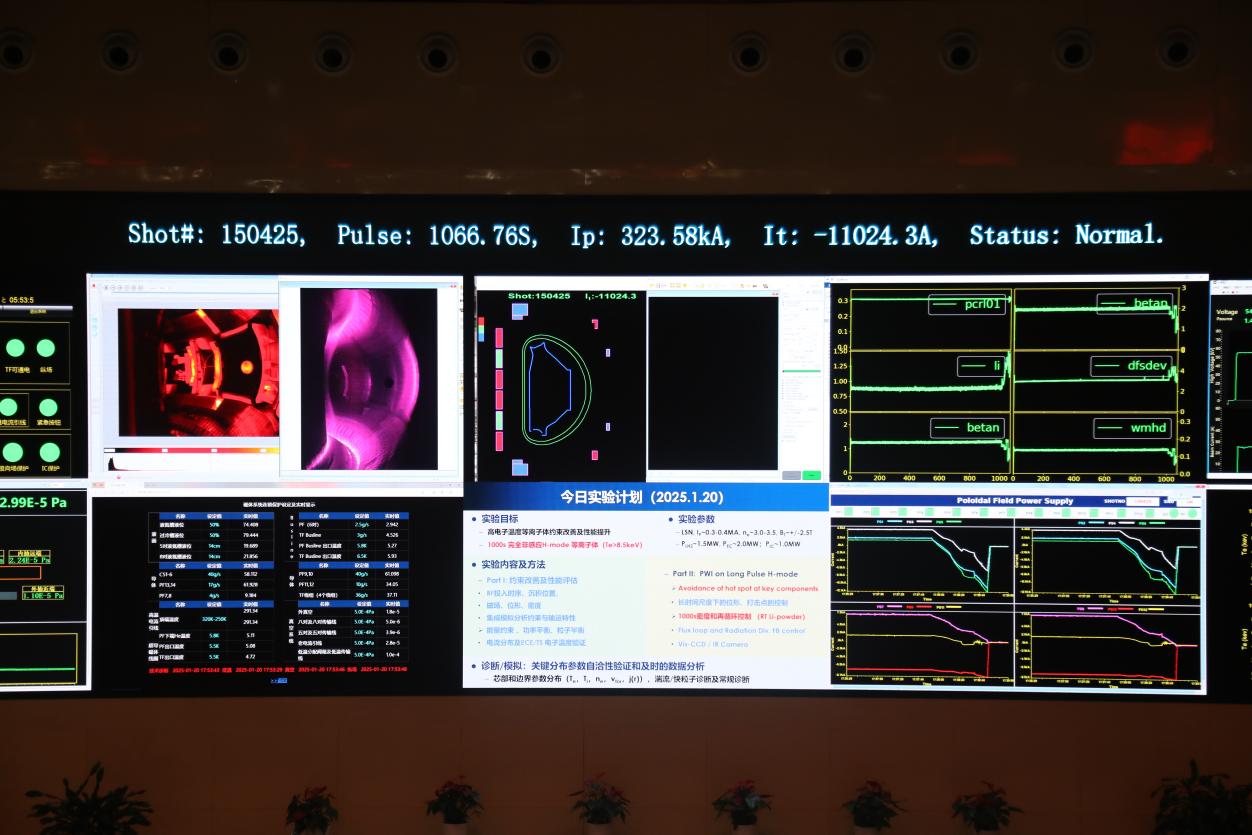Select the purple plasma camera view
Viewport: 1252px width, 835px height.
[369, 378]
